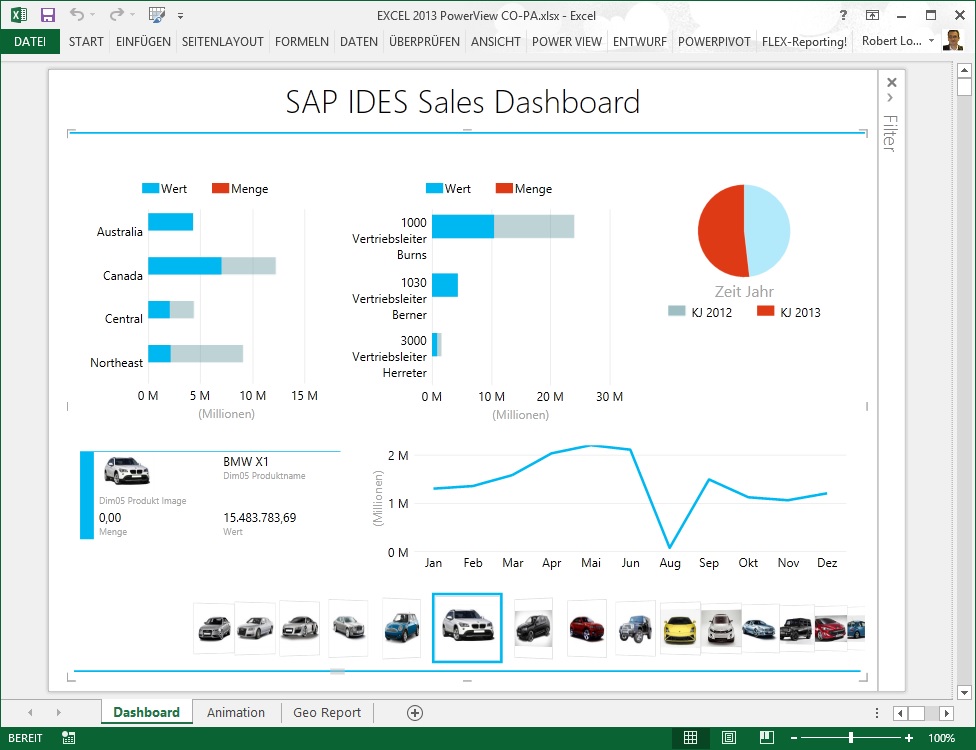Open the DATEI file menu

point(30,42)
